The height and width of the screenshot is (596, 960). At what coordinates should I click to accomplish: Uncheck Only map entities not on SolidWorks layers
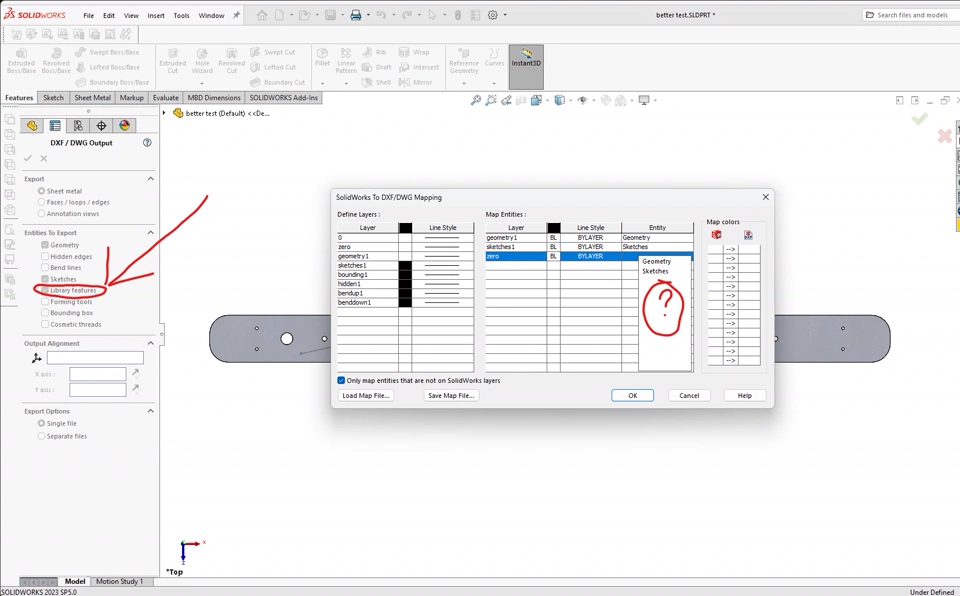(341, 380)
